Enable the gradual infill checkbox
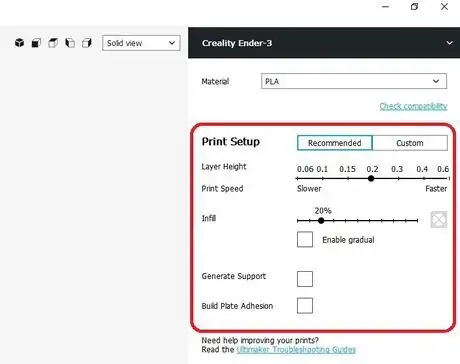The image size is (460, 364). click(x=305, y=239)
